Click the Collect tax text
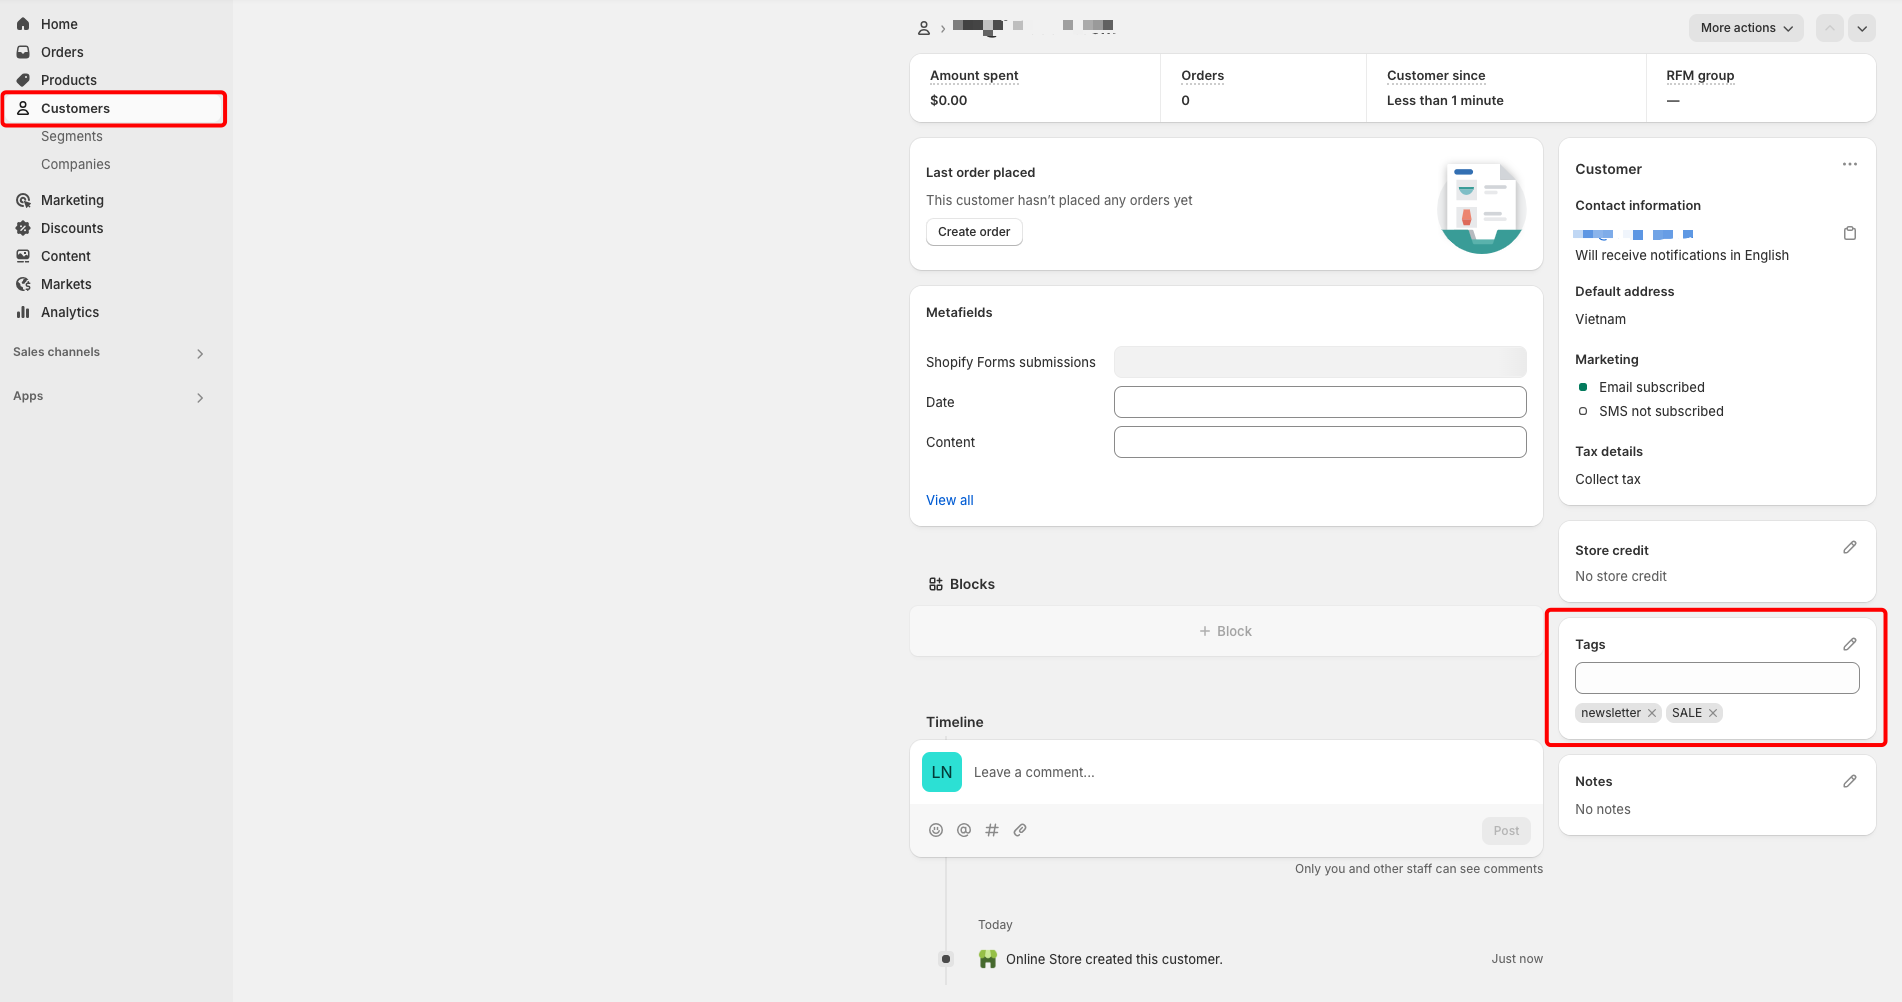 pos(1608,479)
